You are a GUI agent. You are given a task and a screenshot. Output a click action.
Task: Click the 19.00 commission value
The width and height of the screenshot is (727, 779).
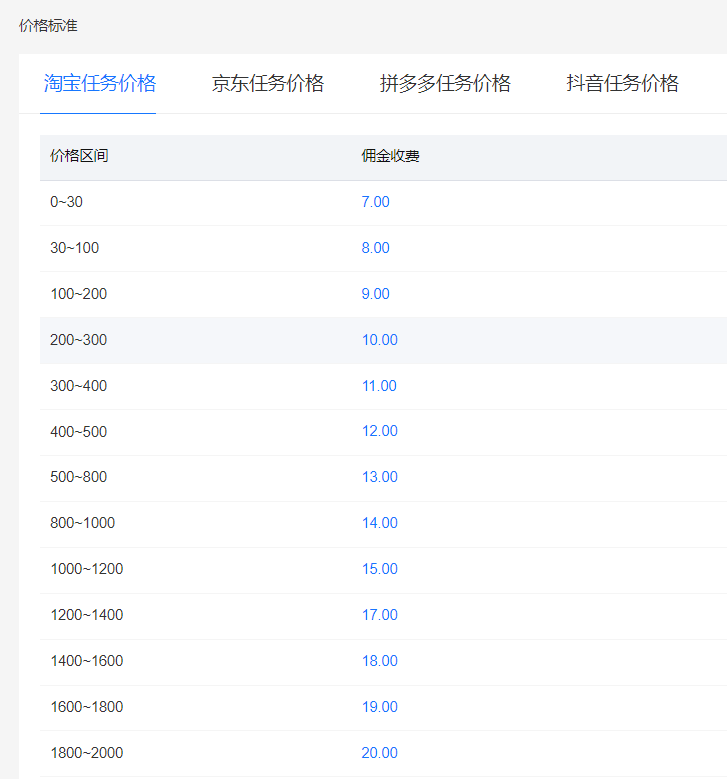(380, 706)
